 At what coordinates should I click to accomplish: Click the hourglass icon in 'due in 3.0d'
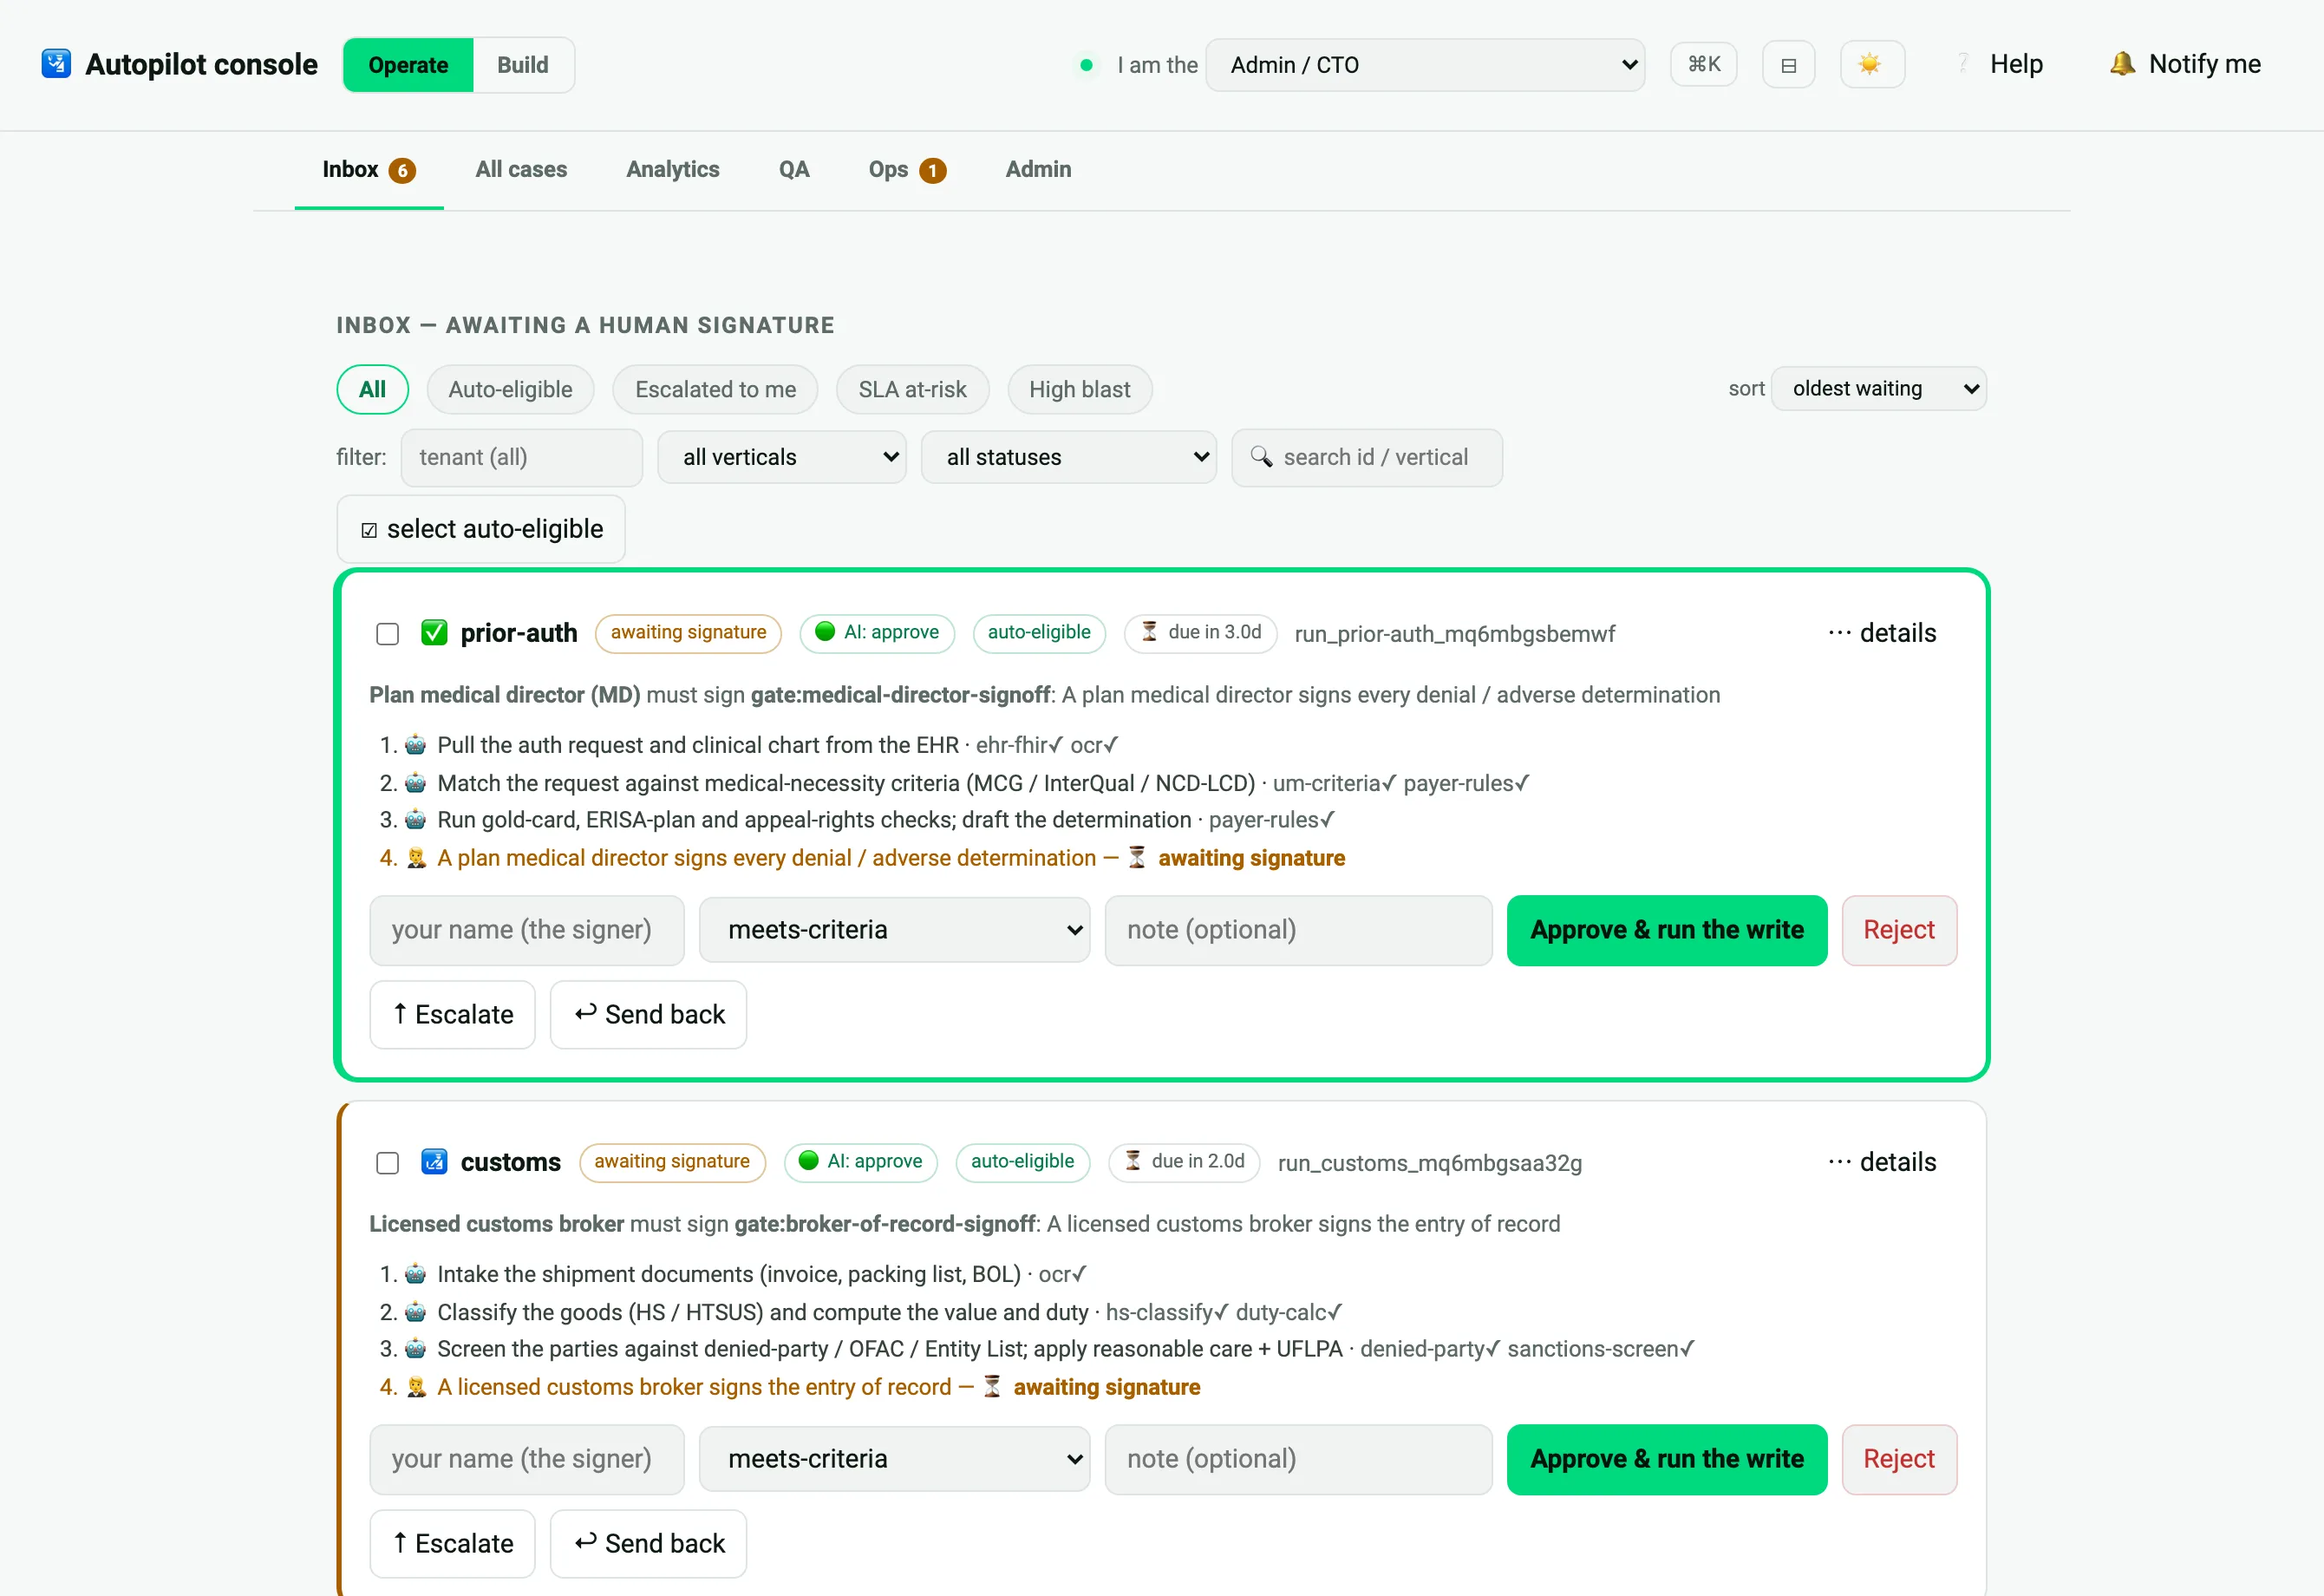(1149, 632)
